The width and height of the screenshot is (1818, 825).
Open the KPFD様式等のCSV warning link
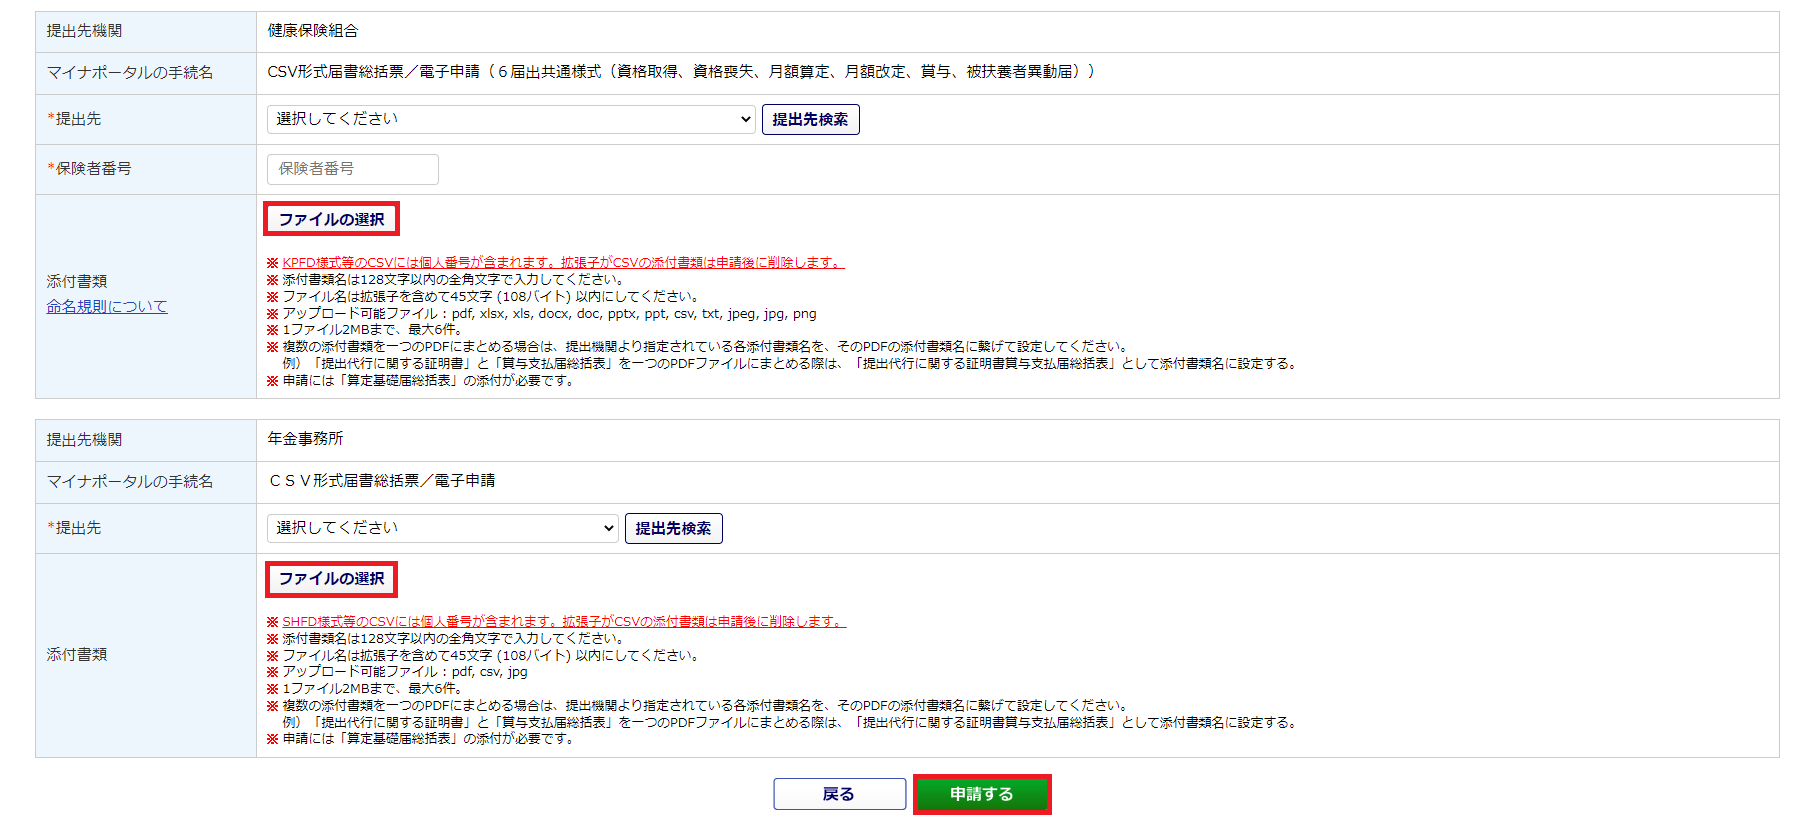pyautogui.click(x=563, y=263)
